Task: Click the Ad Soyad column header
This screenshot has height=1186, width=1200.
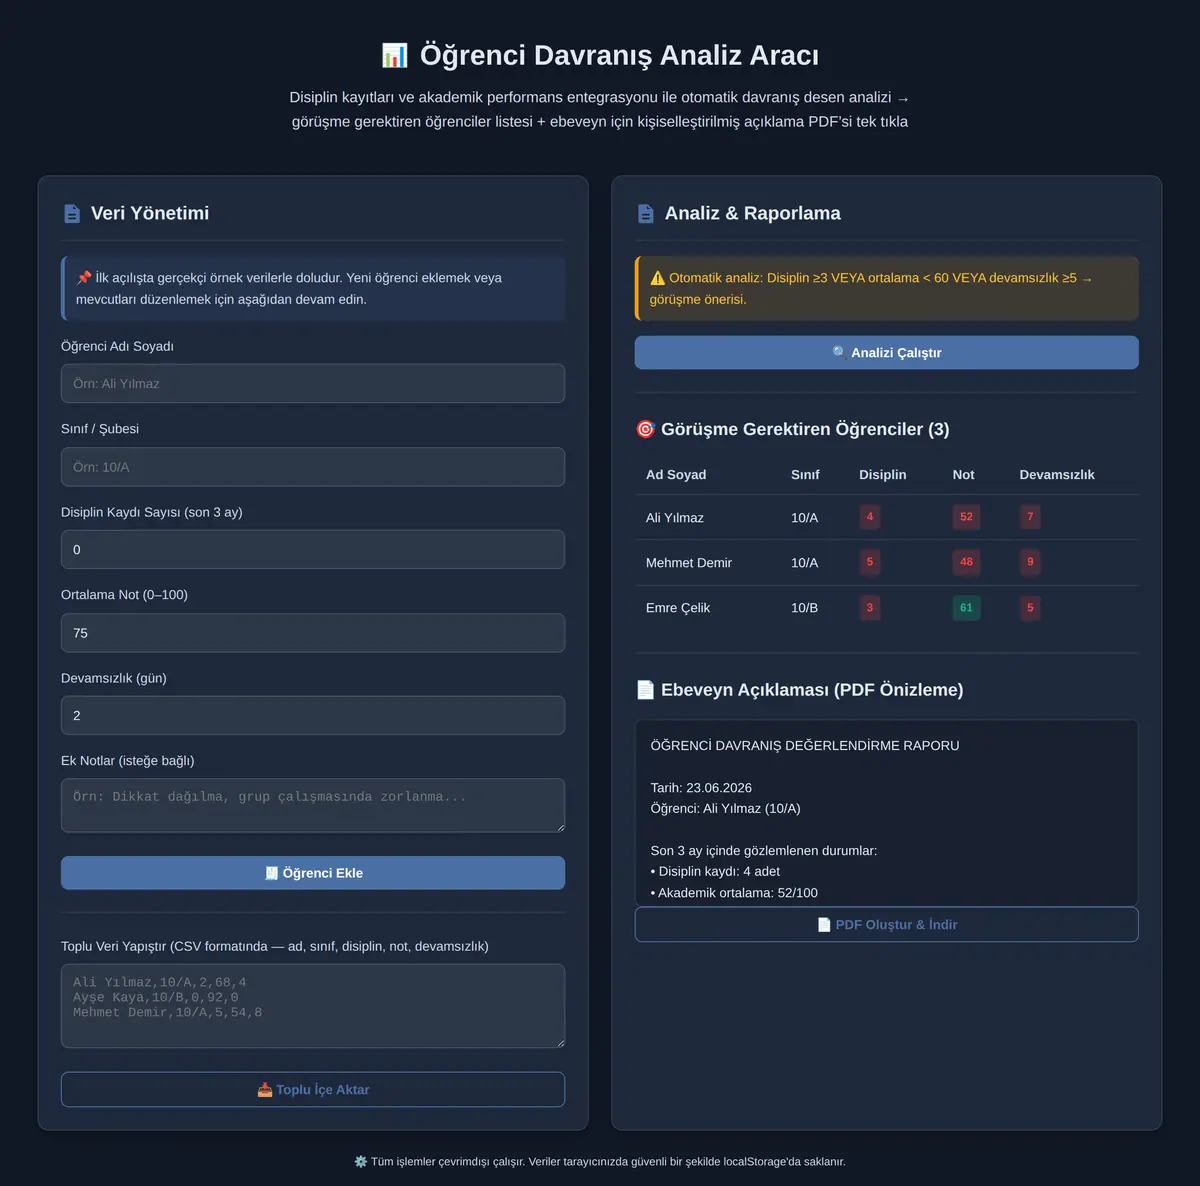Action: pyautogui.click(x=676, y=475)
